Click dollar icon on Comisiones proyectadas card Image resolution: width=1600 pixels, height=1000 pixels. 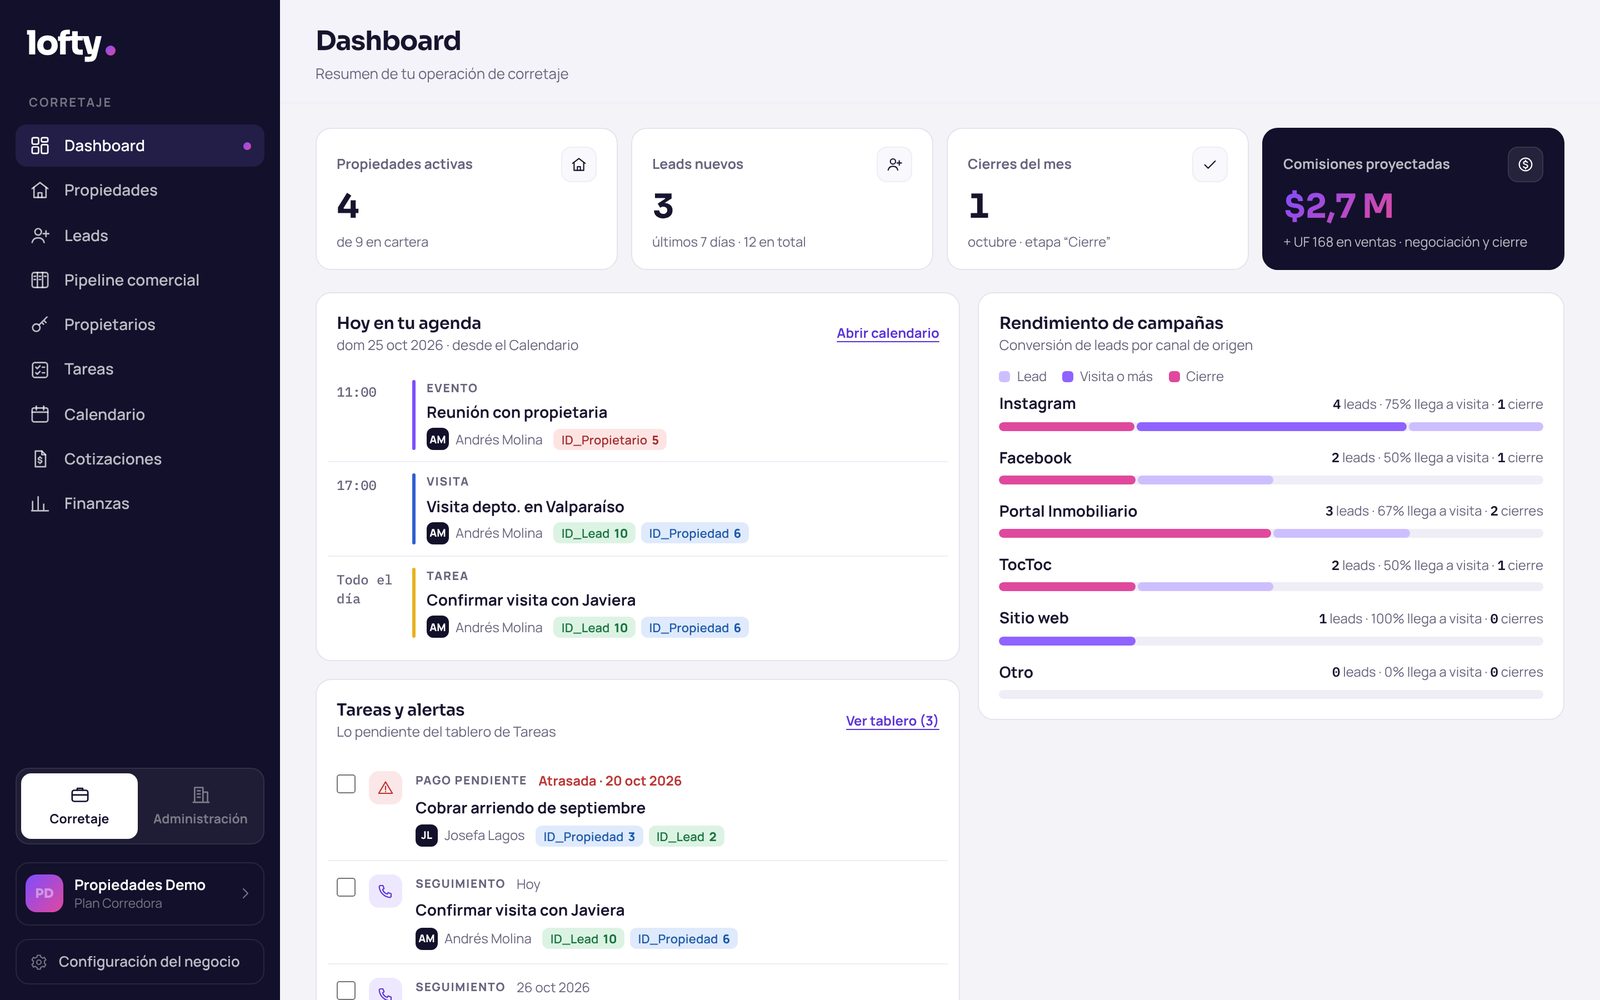pos(1525,165)
